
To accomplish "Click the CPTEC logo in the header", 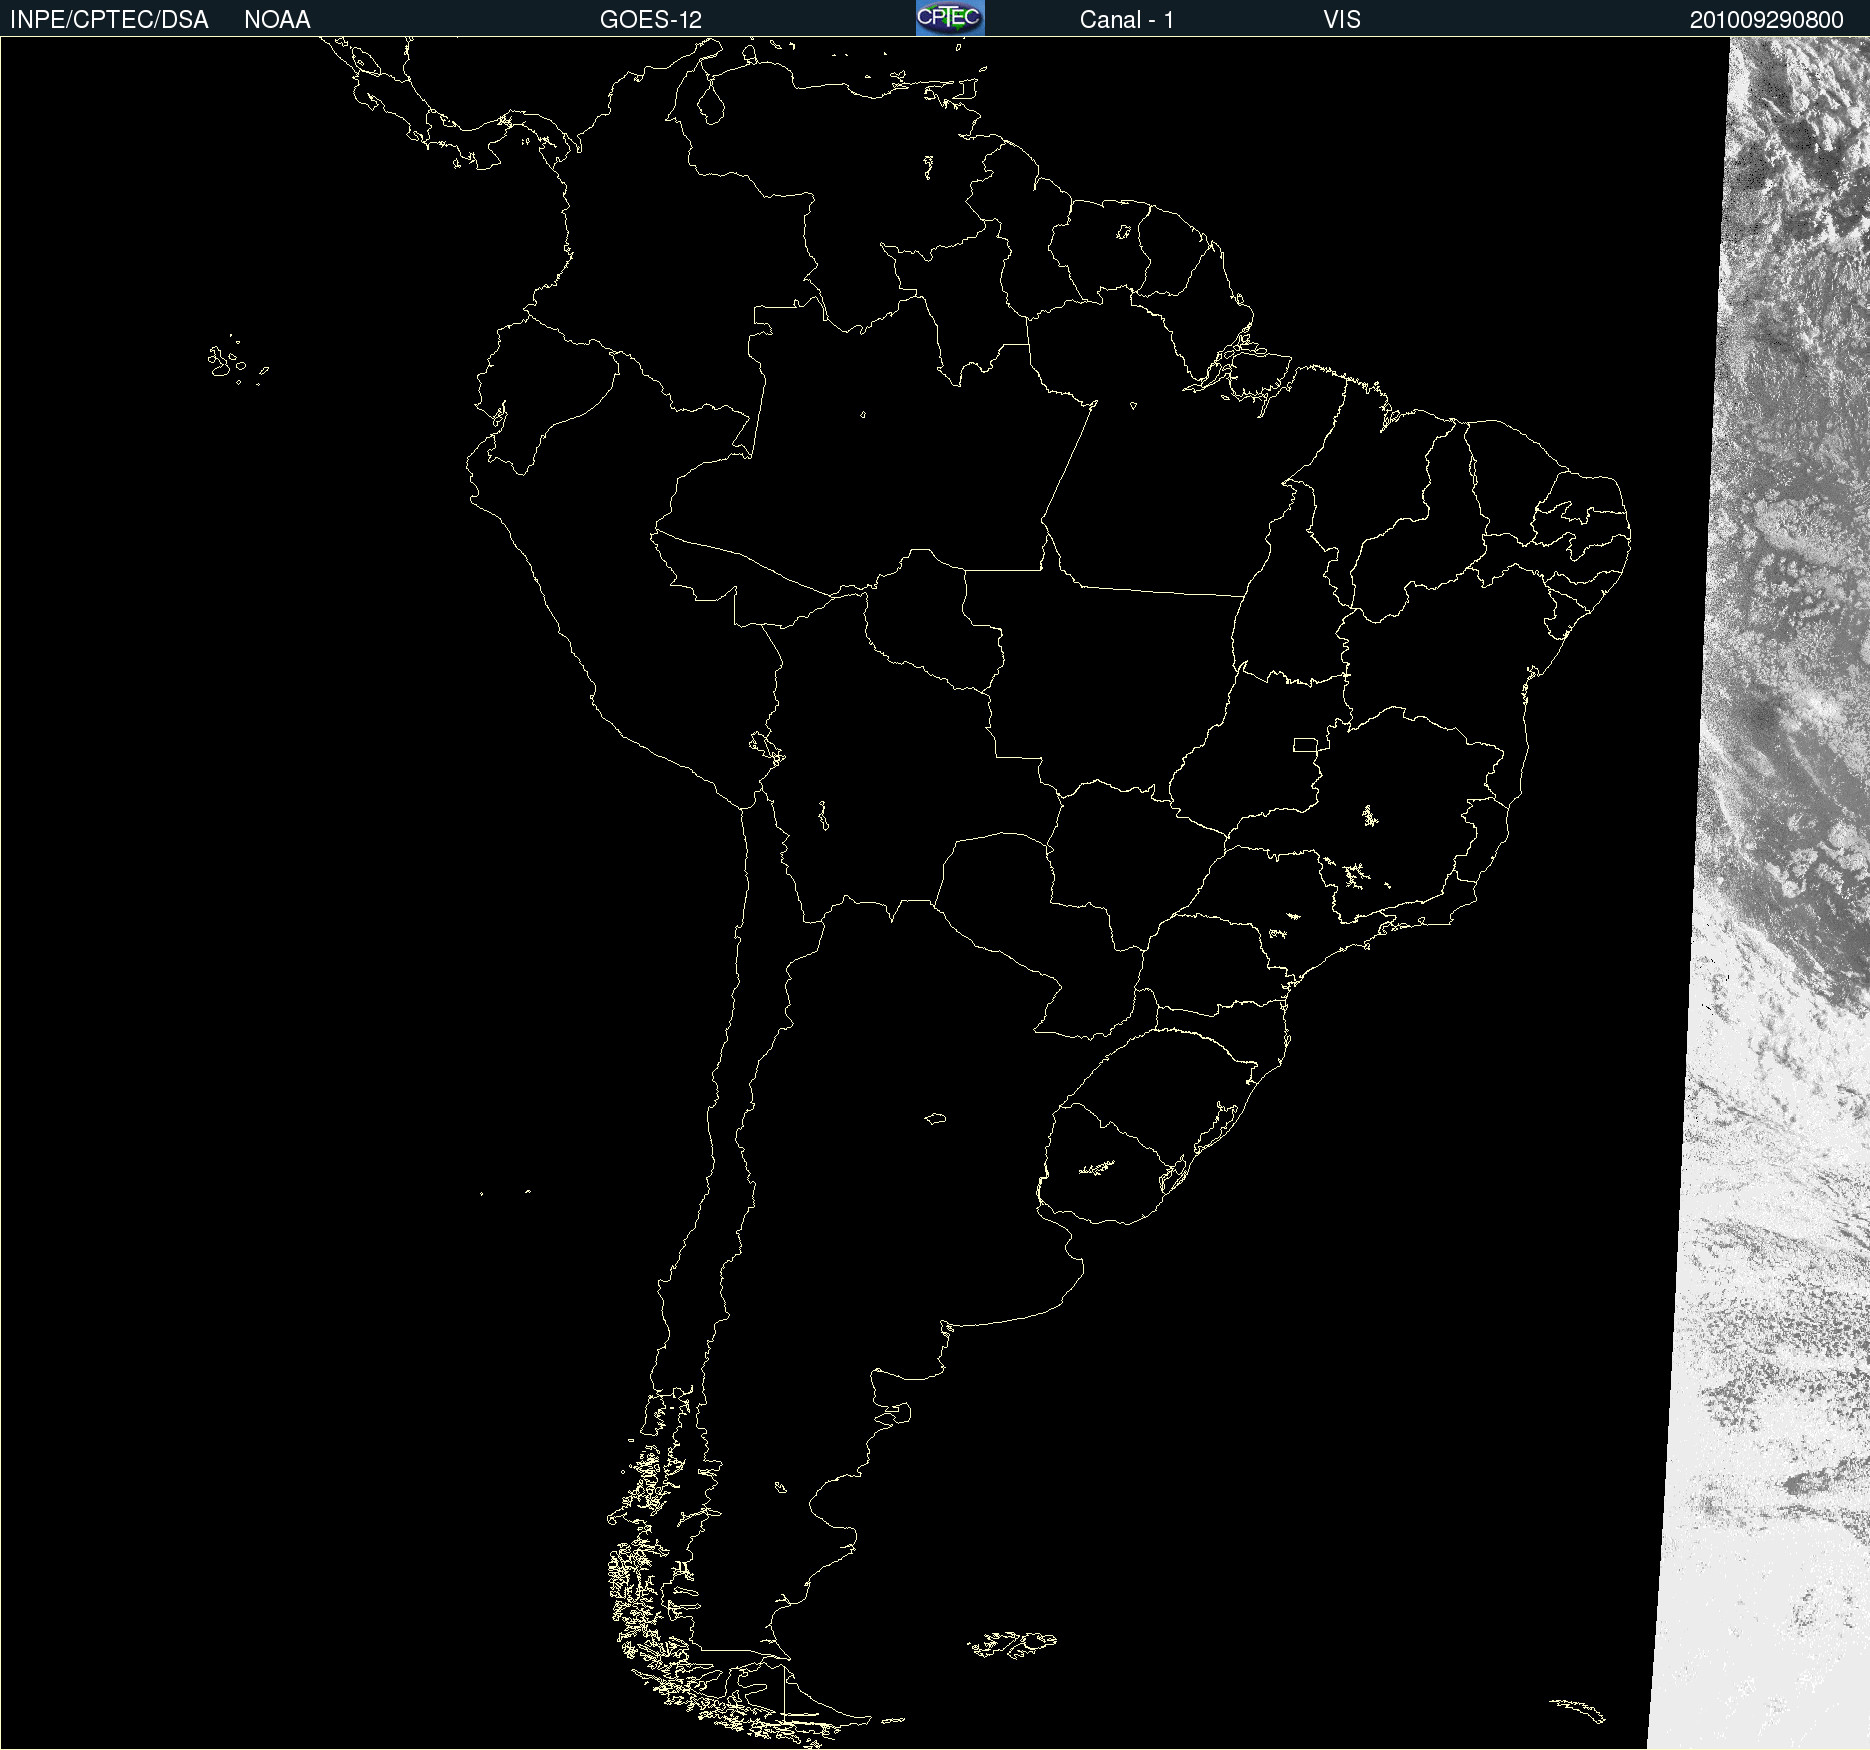I will (x=950, y=18).
